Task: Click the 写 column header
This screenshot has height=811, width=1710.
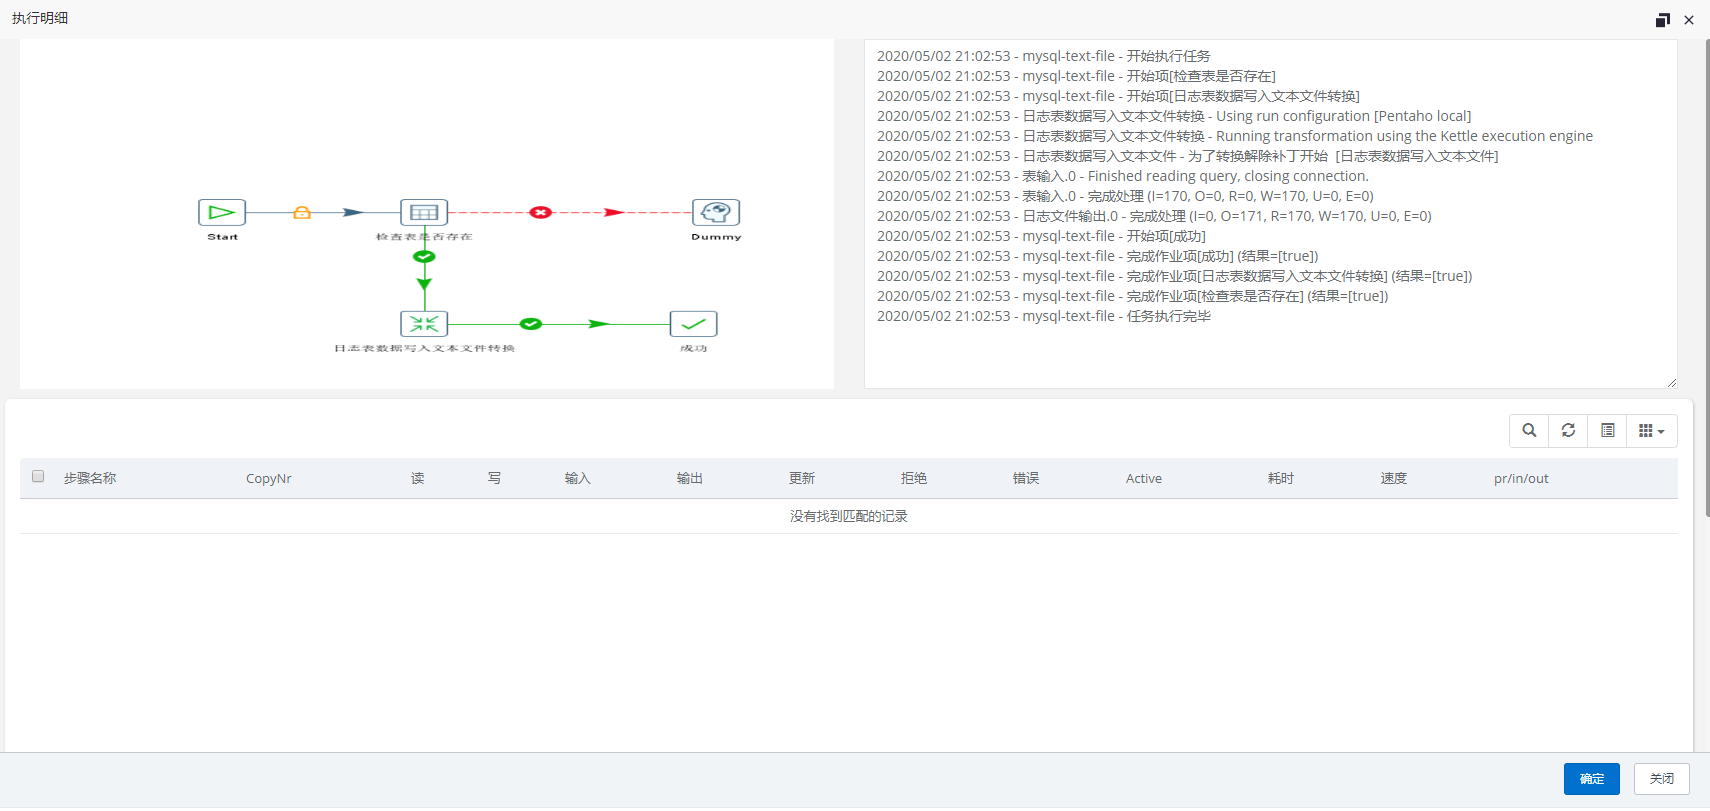Action: 494,479
